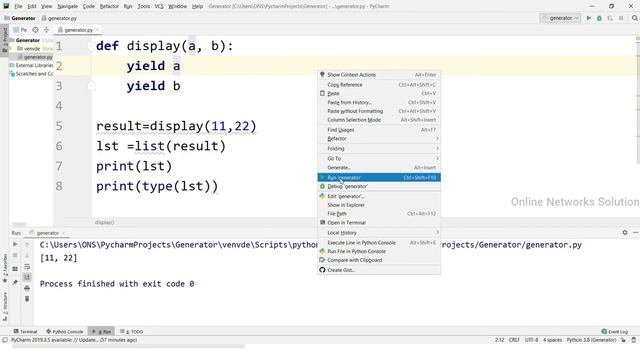Click the PyCharm update notification text
The image size is (640, 360).
(x=74, y=340)
